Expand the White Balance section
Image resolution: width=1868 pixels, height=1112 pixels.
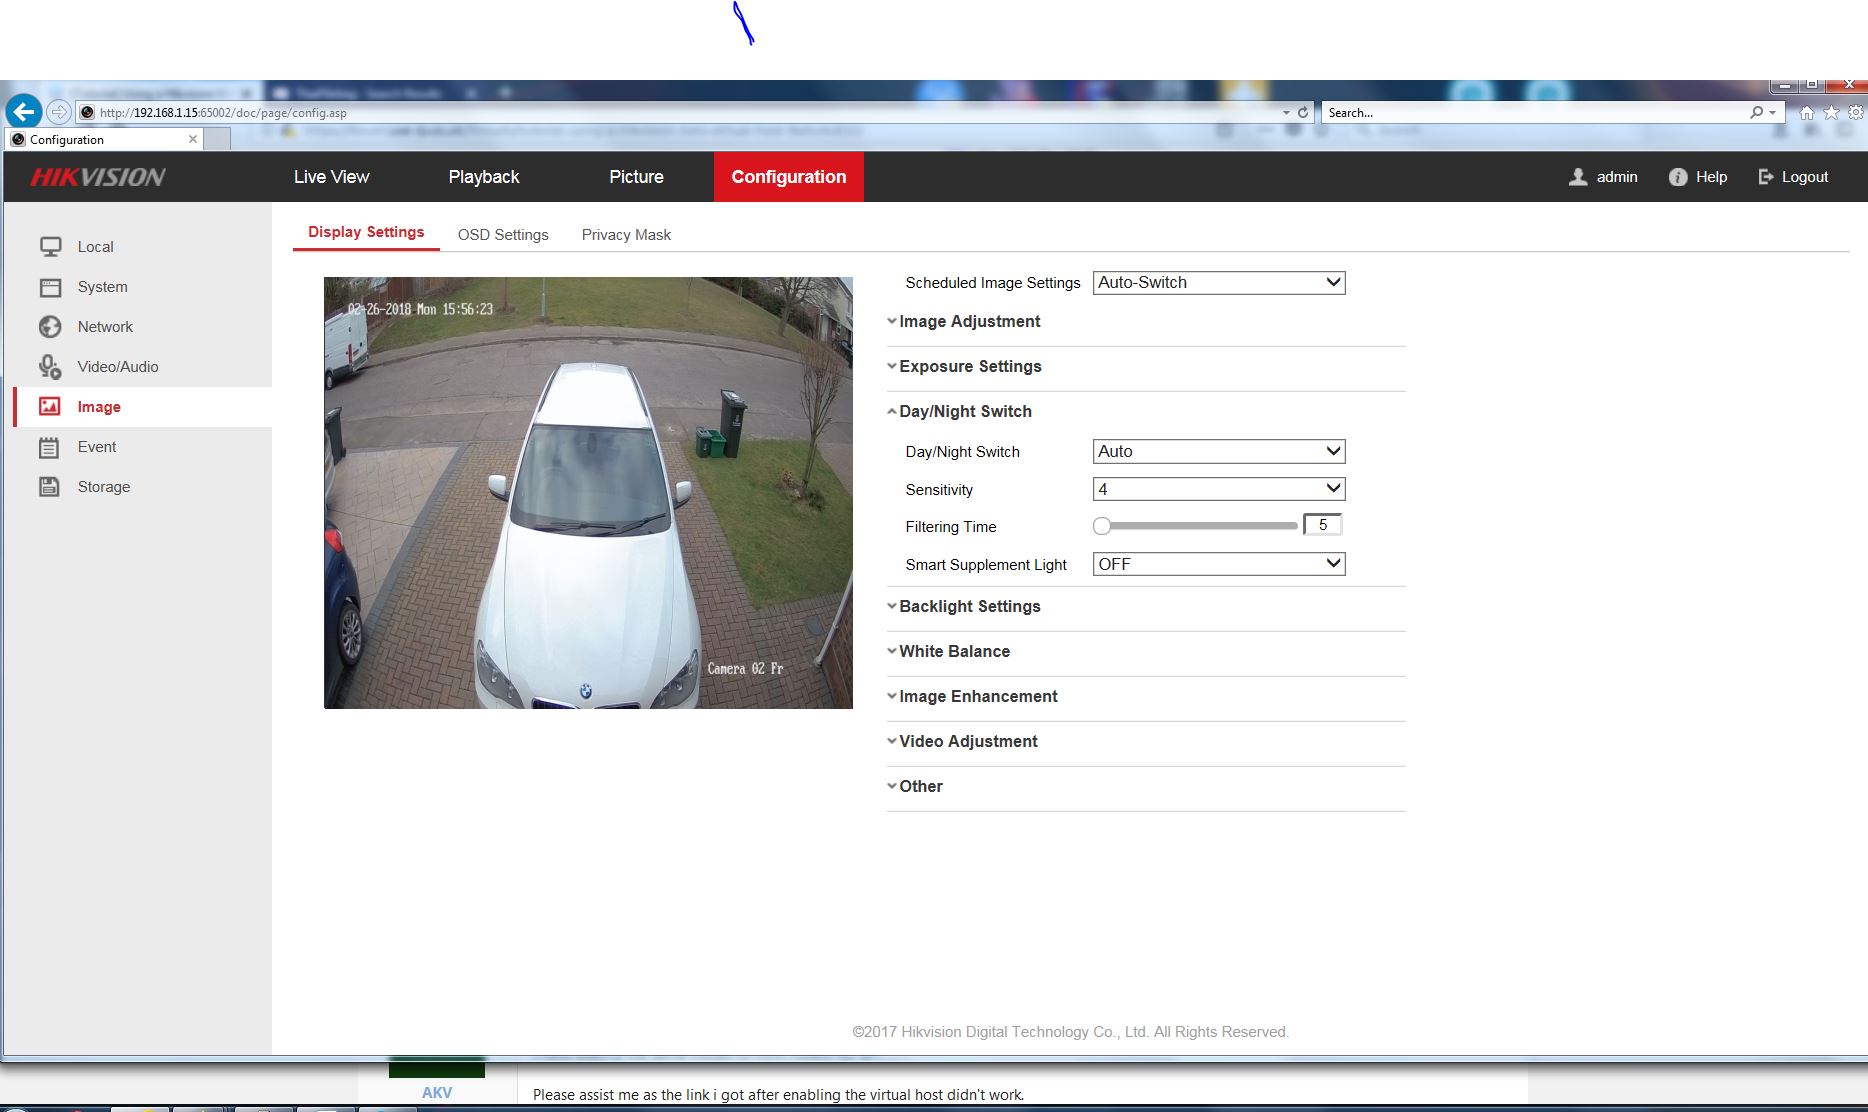[x=954, y=652]
